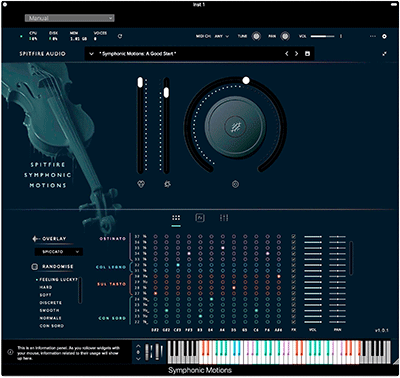Click the arc knob handle dot
Image resolution: width=400 pixels, height=378 pixels.
pyautogui.click(x=246, y=80)
